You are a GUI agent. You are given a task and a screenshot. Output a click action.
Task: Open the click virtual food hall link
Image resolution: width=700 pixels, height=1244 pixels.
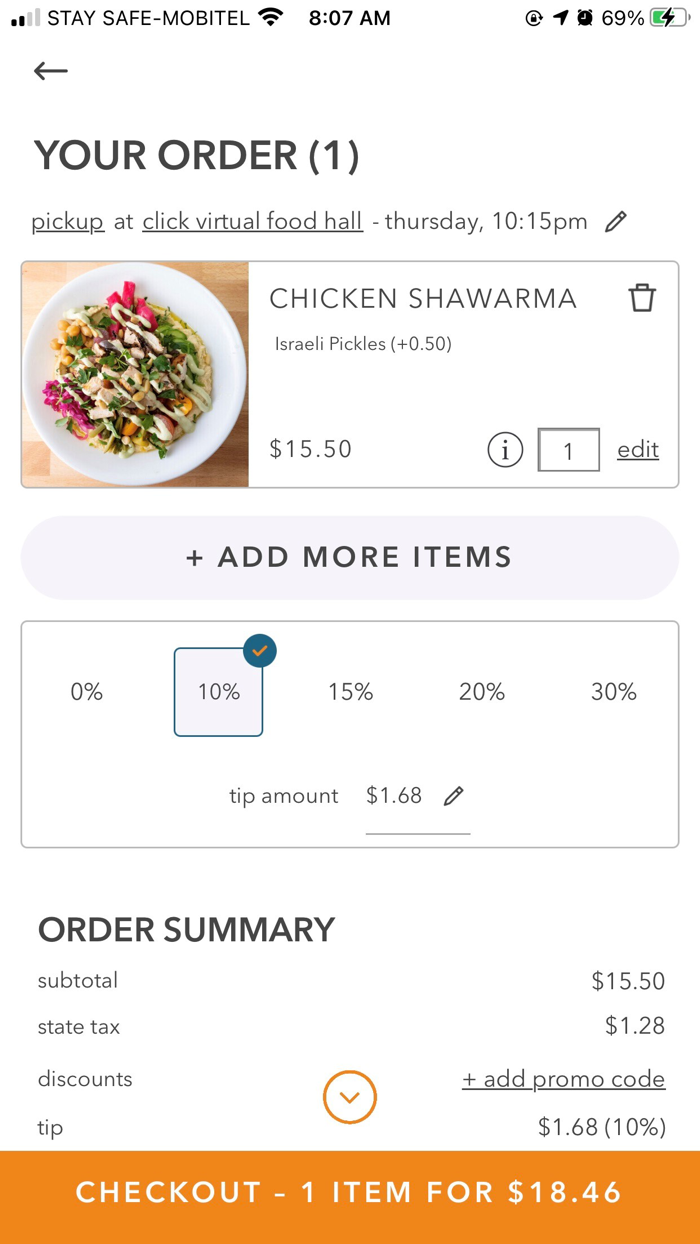coord(252,220)
